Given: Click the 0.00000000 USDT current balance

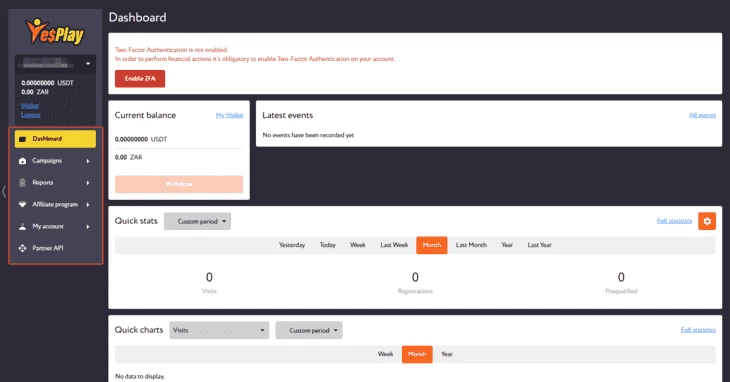Looking at the screenshot, I should point(141,139).
